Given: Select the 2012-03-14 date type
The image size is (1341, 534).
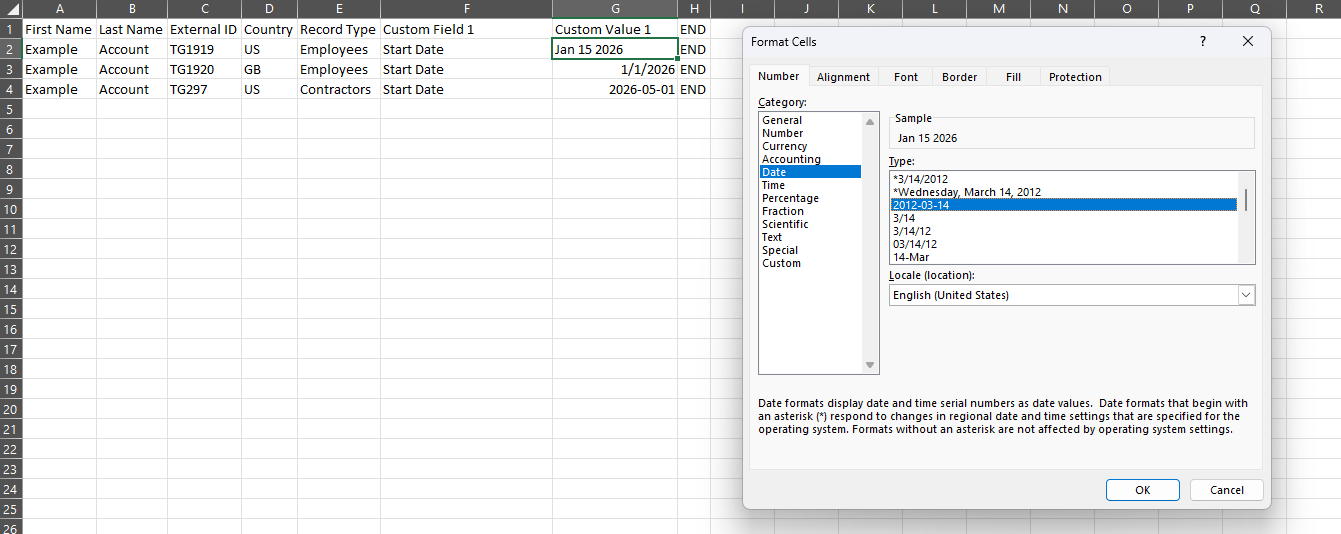Looking at the screenshot, I should point(1064,205).
